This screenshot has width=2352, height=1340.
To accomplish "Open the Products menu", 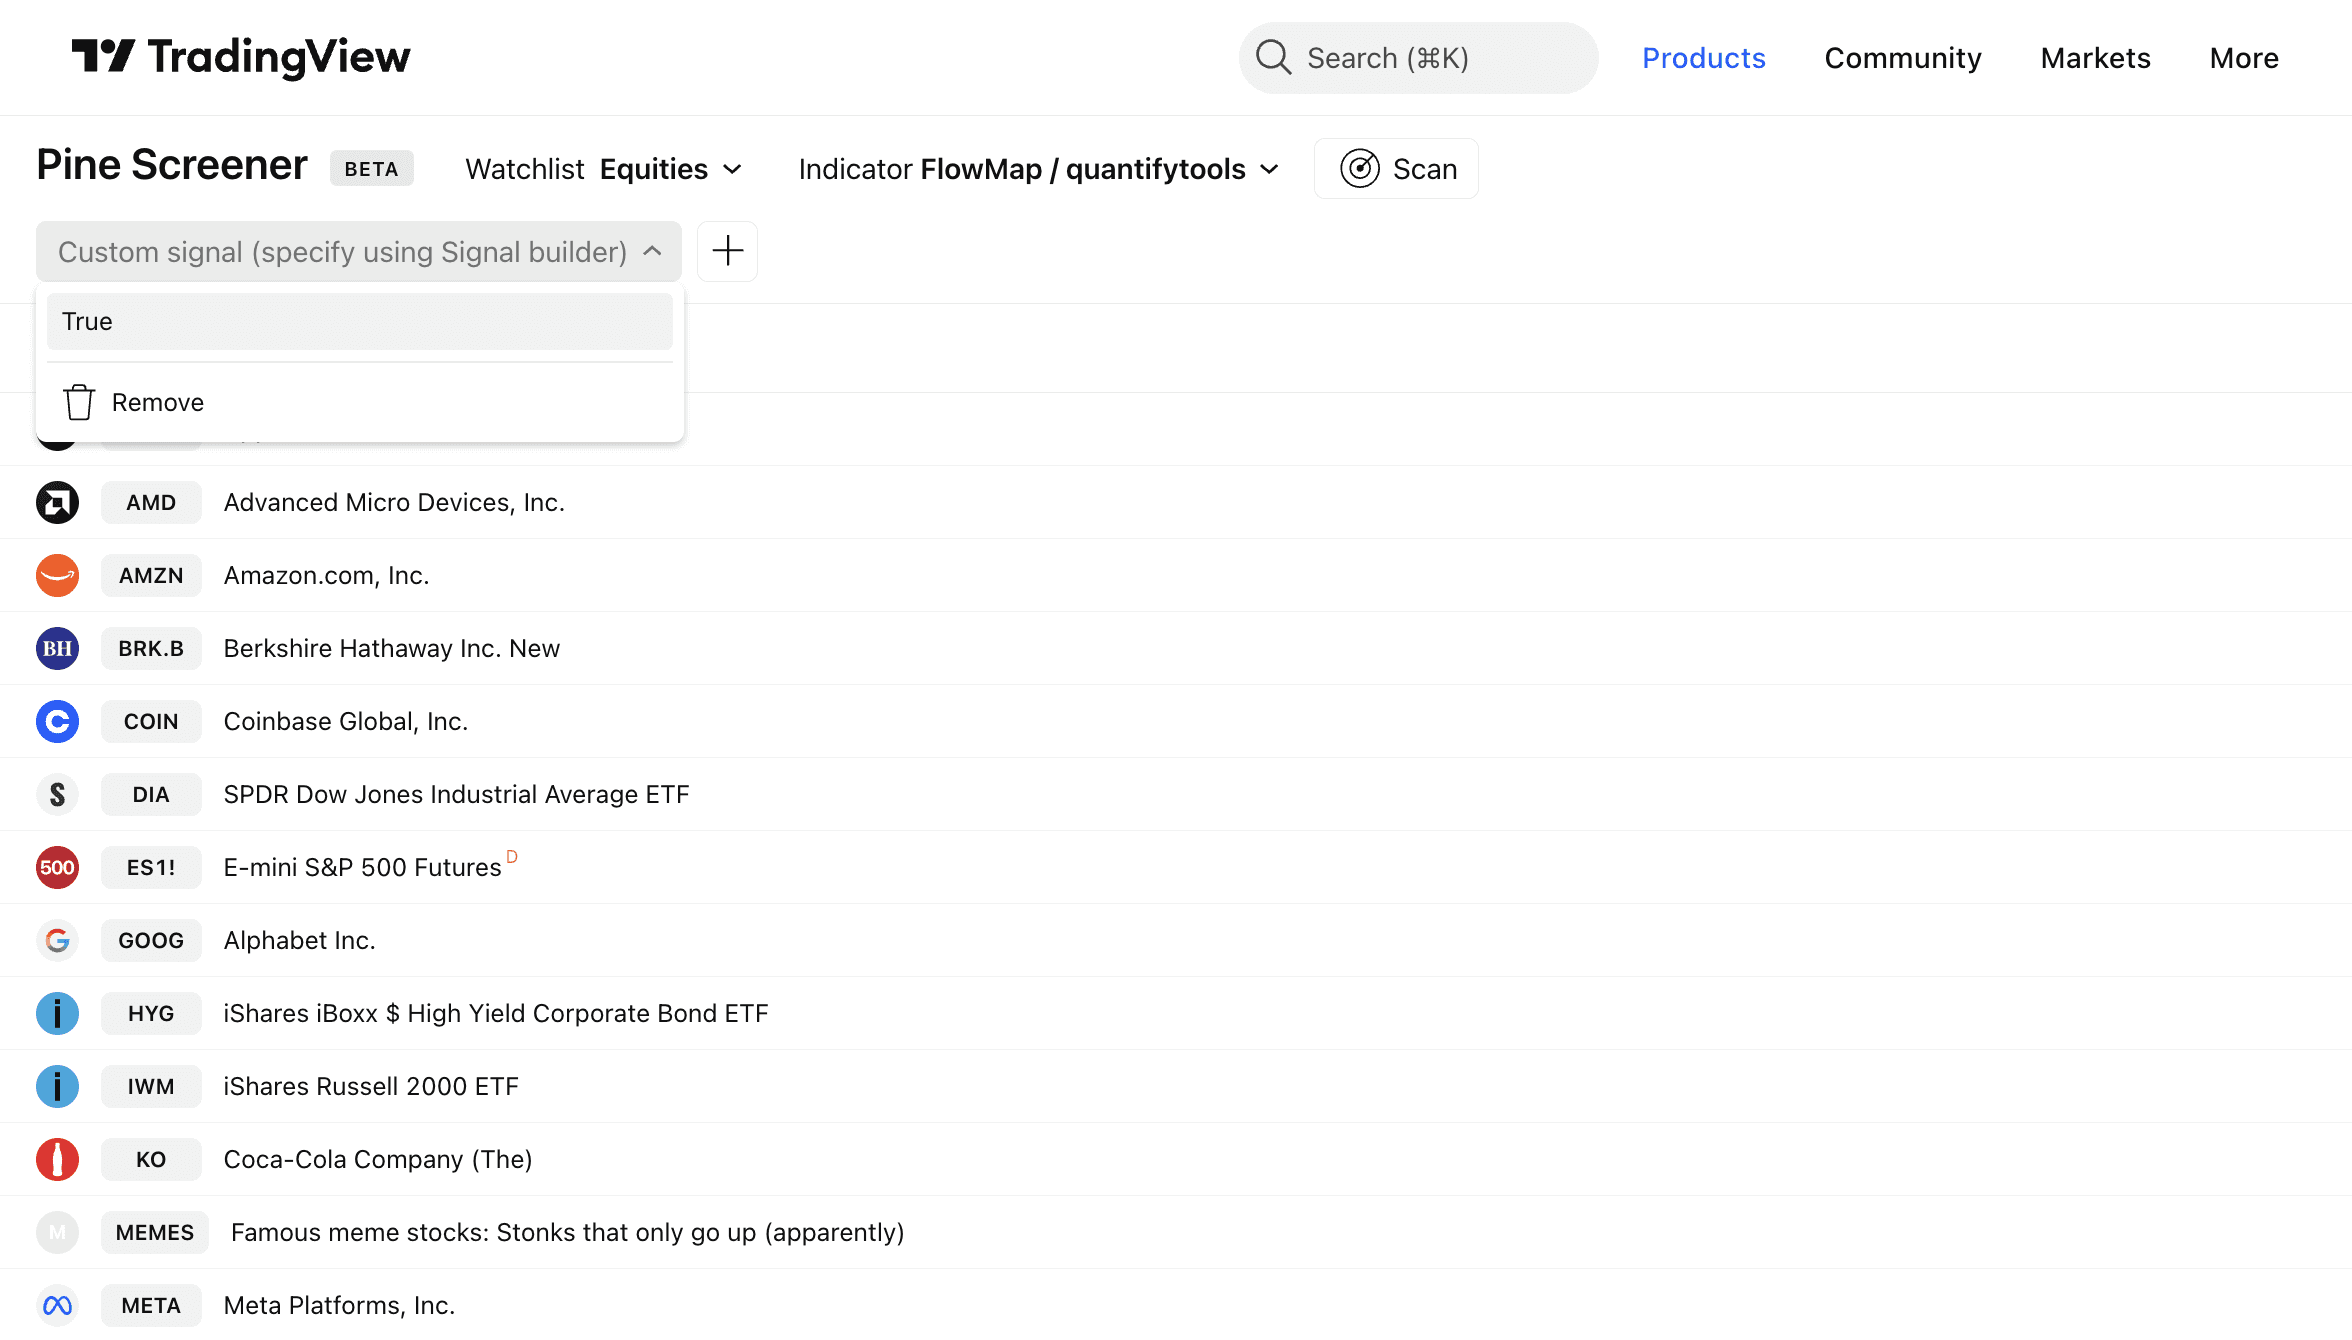I will (1703, 58).
